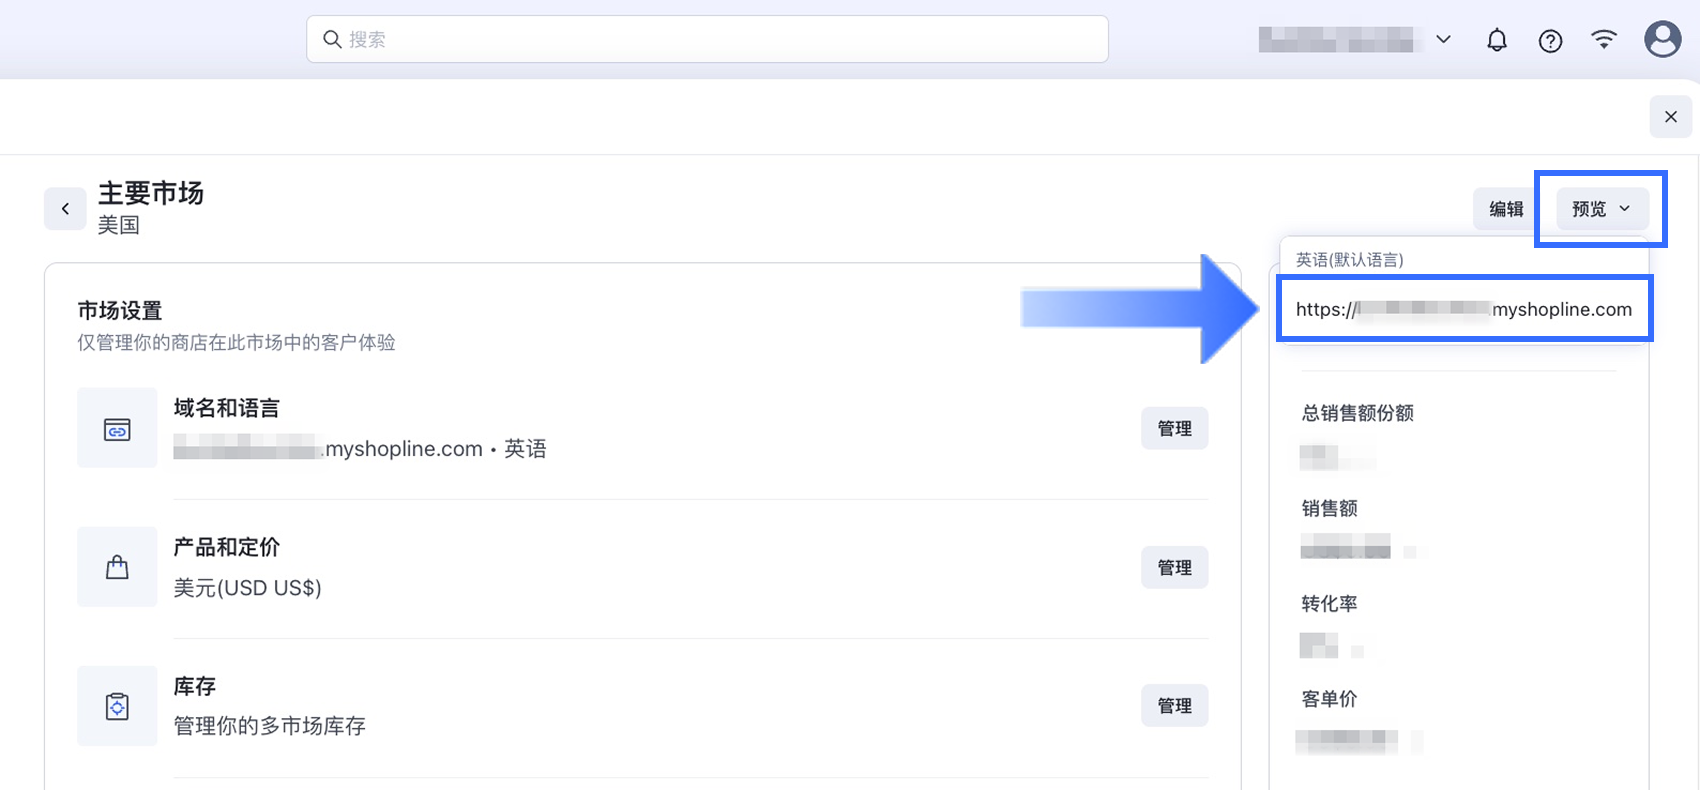Close the panel with the X button
The width and height of the screenshot is (1700, 790).
1670,117
